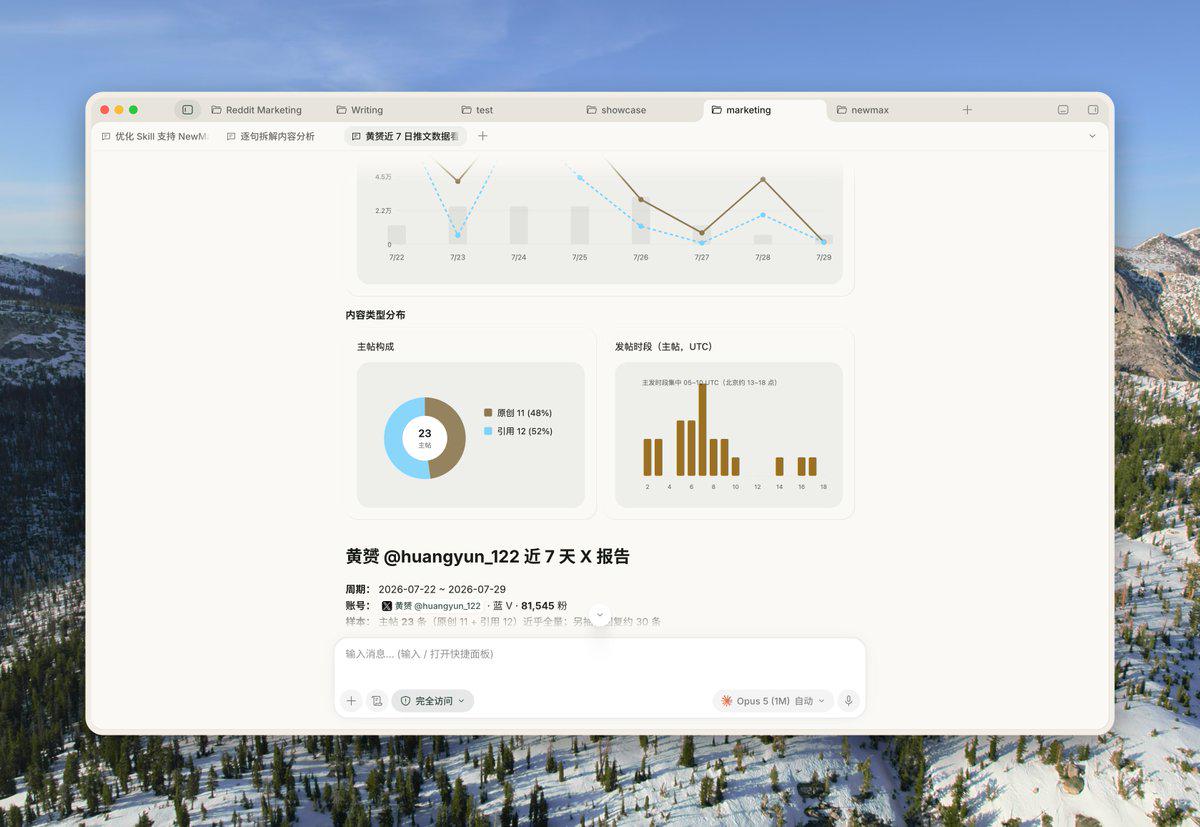Toggle the bottom panel layout icon
Screen dimensions: 1200x827
pyautogui.click(x=1063, y=110)
